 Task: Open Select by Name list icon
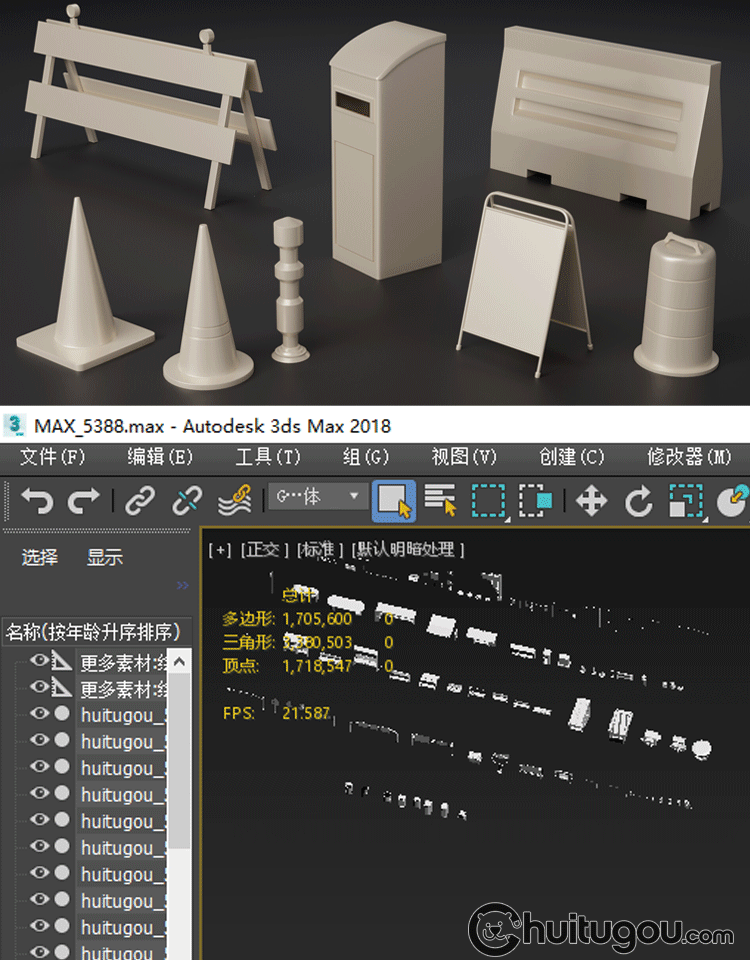click(440, 500)
